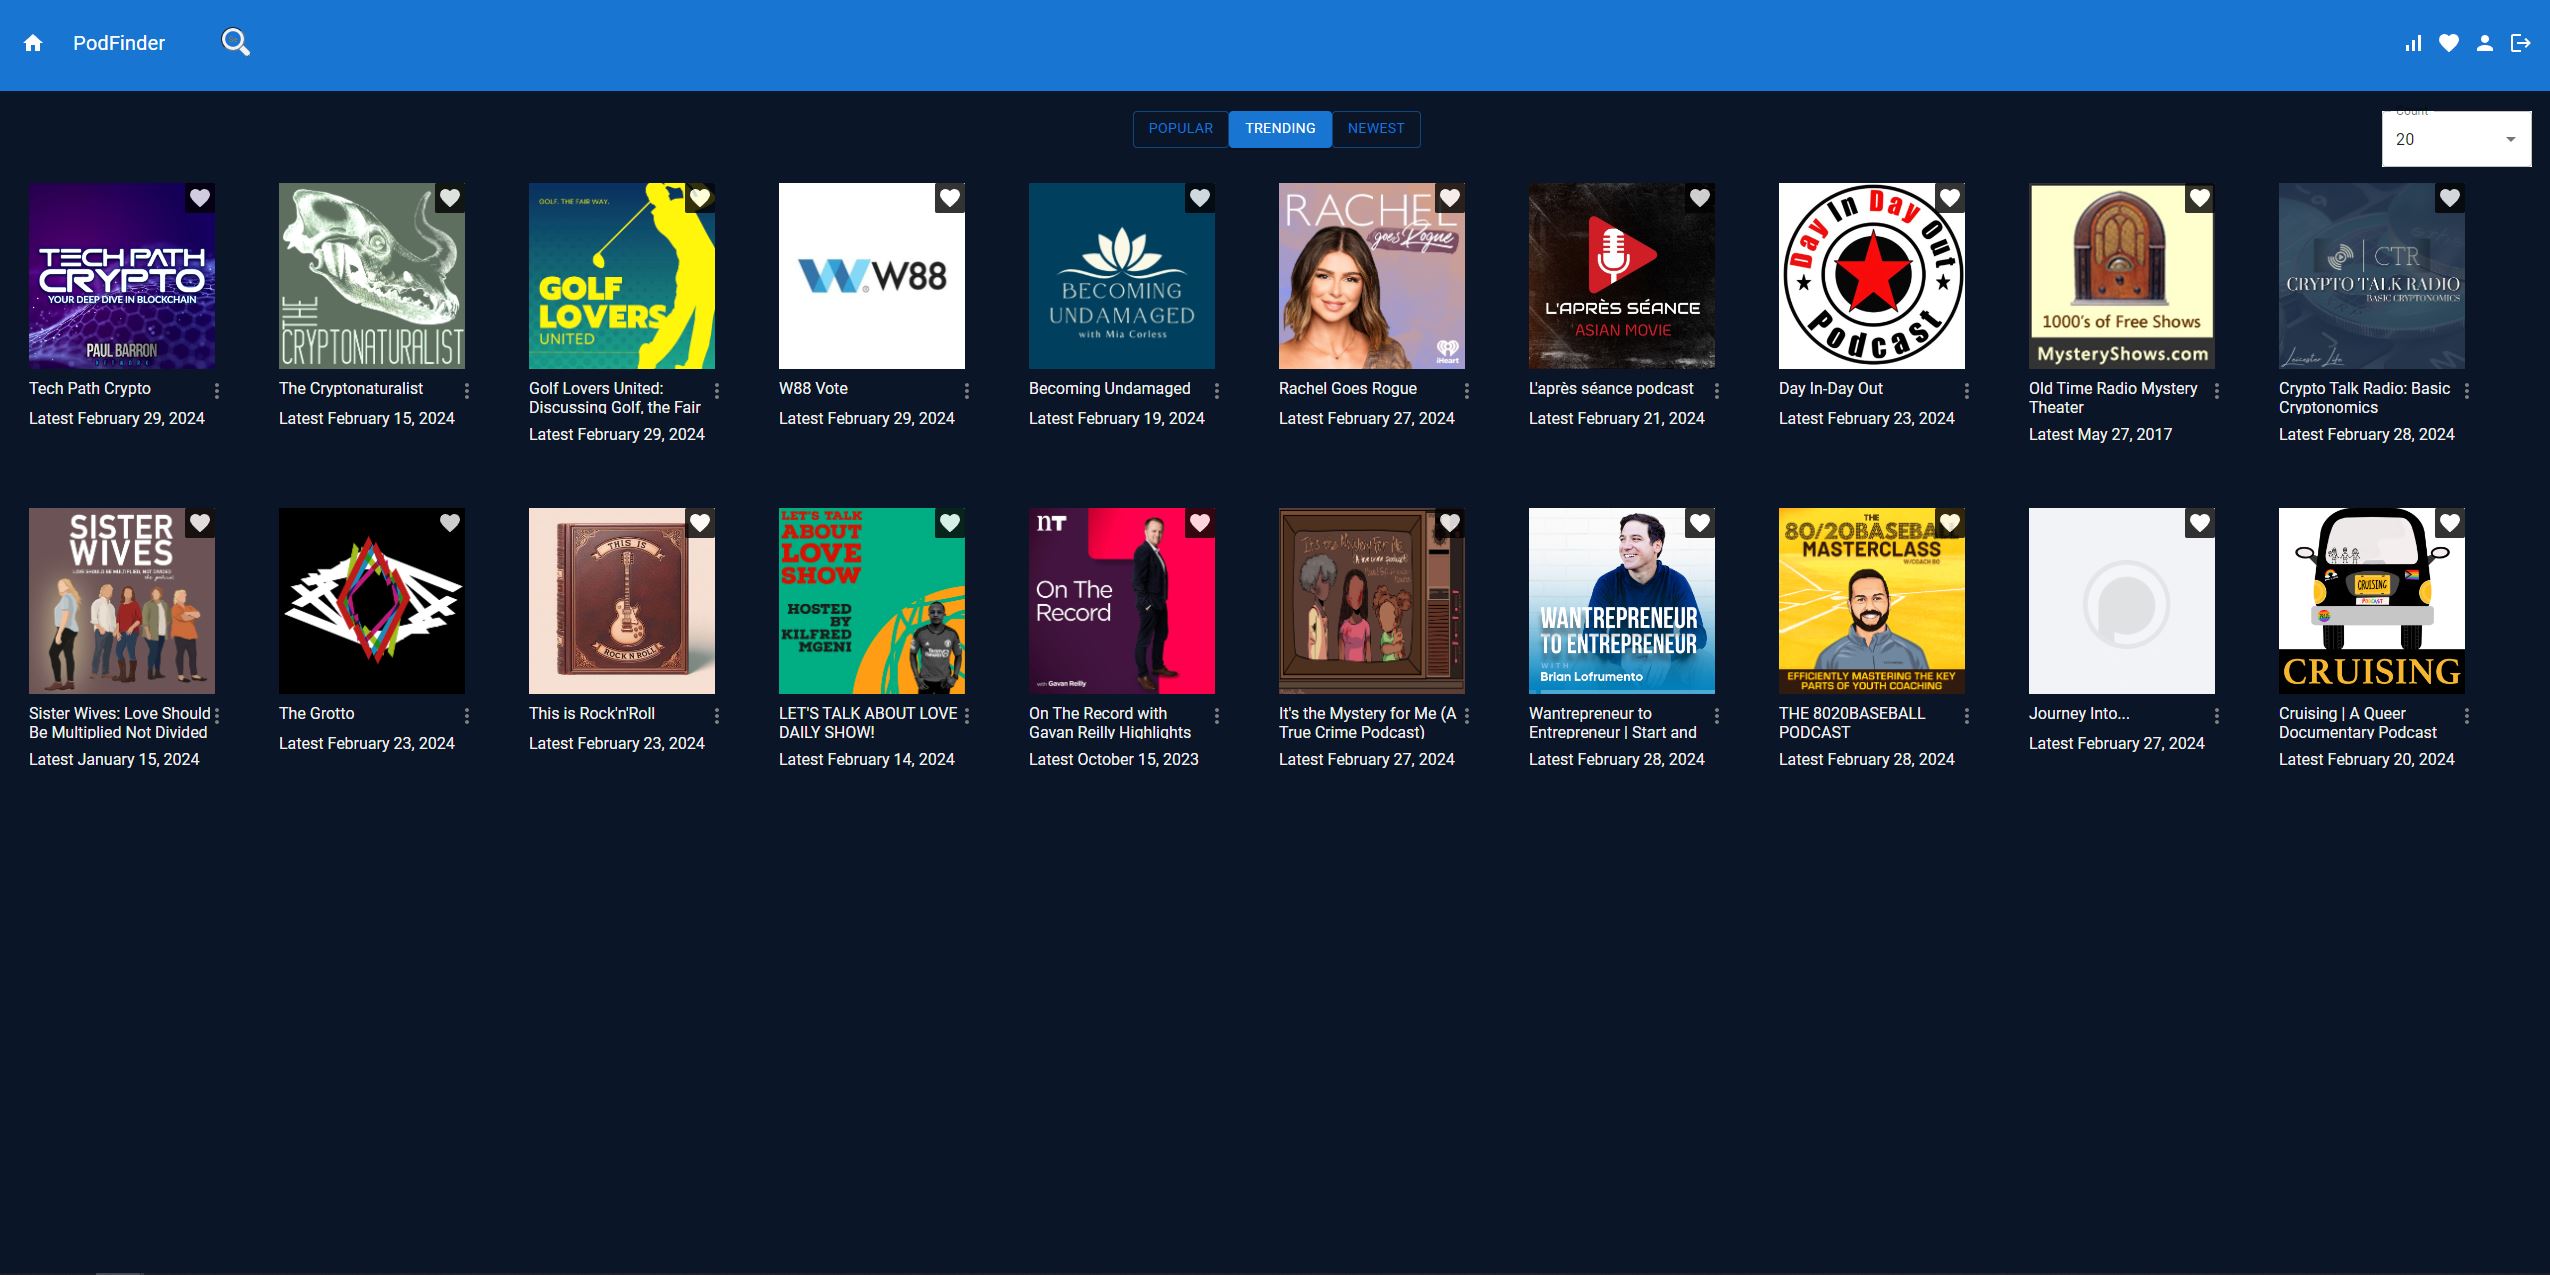This screenshot has width=2550, height=1275.
Task: Open more options for Tech Path Crypto
Action: coord(217,391)
